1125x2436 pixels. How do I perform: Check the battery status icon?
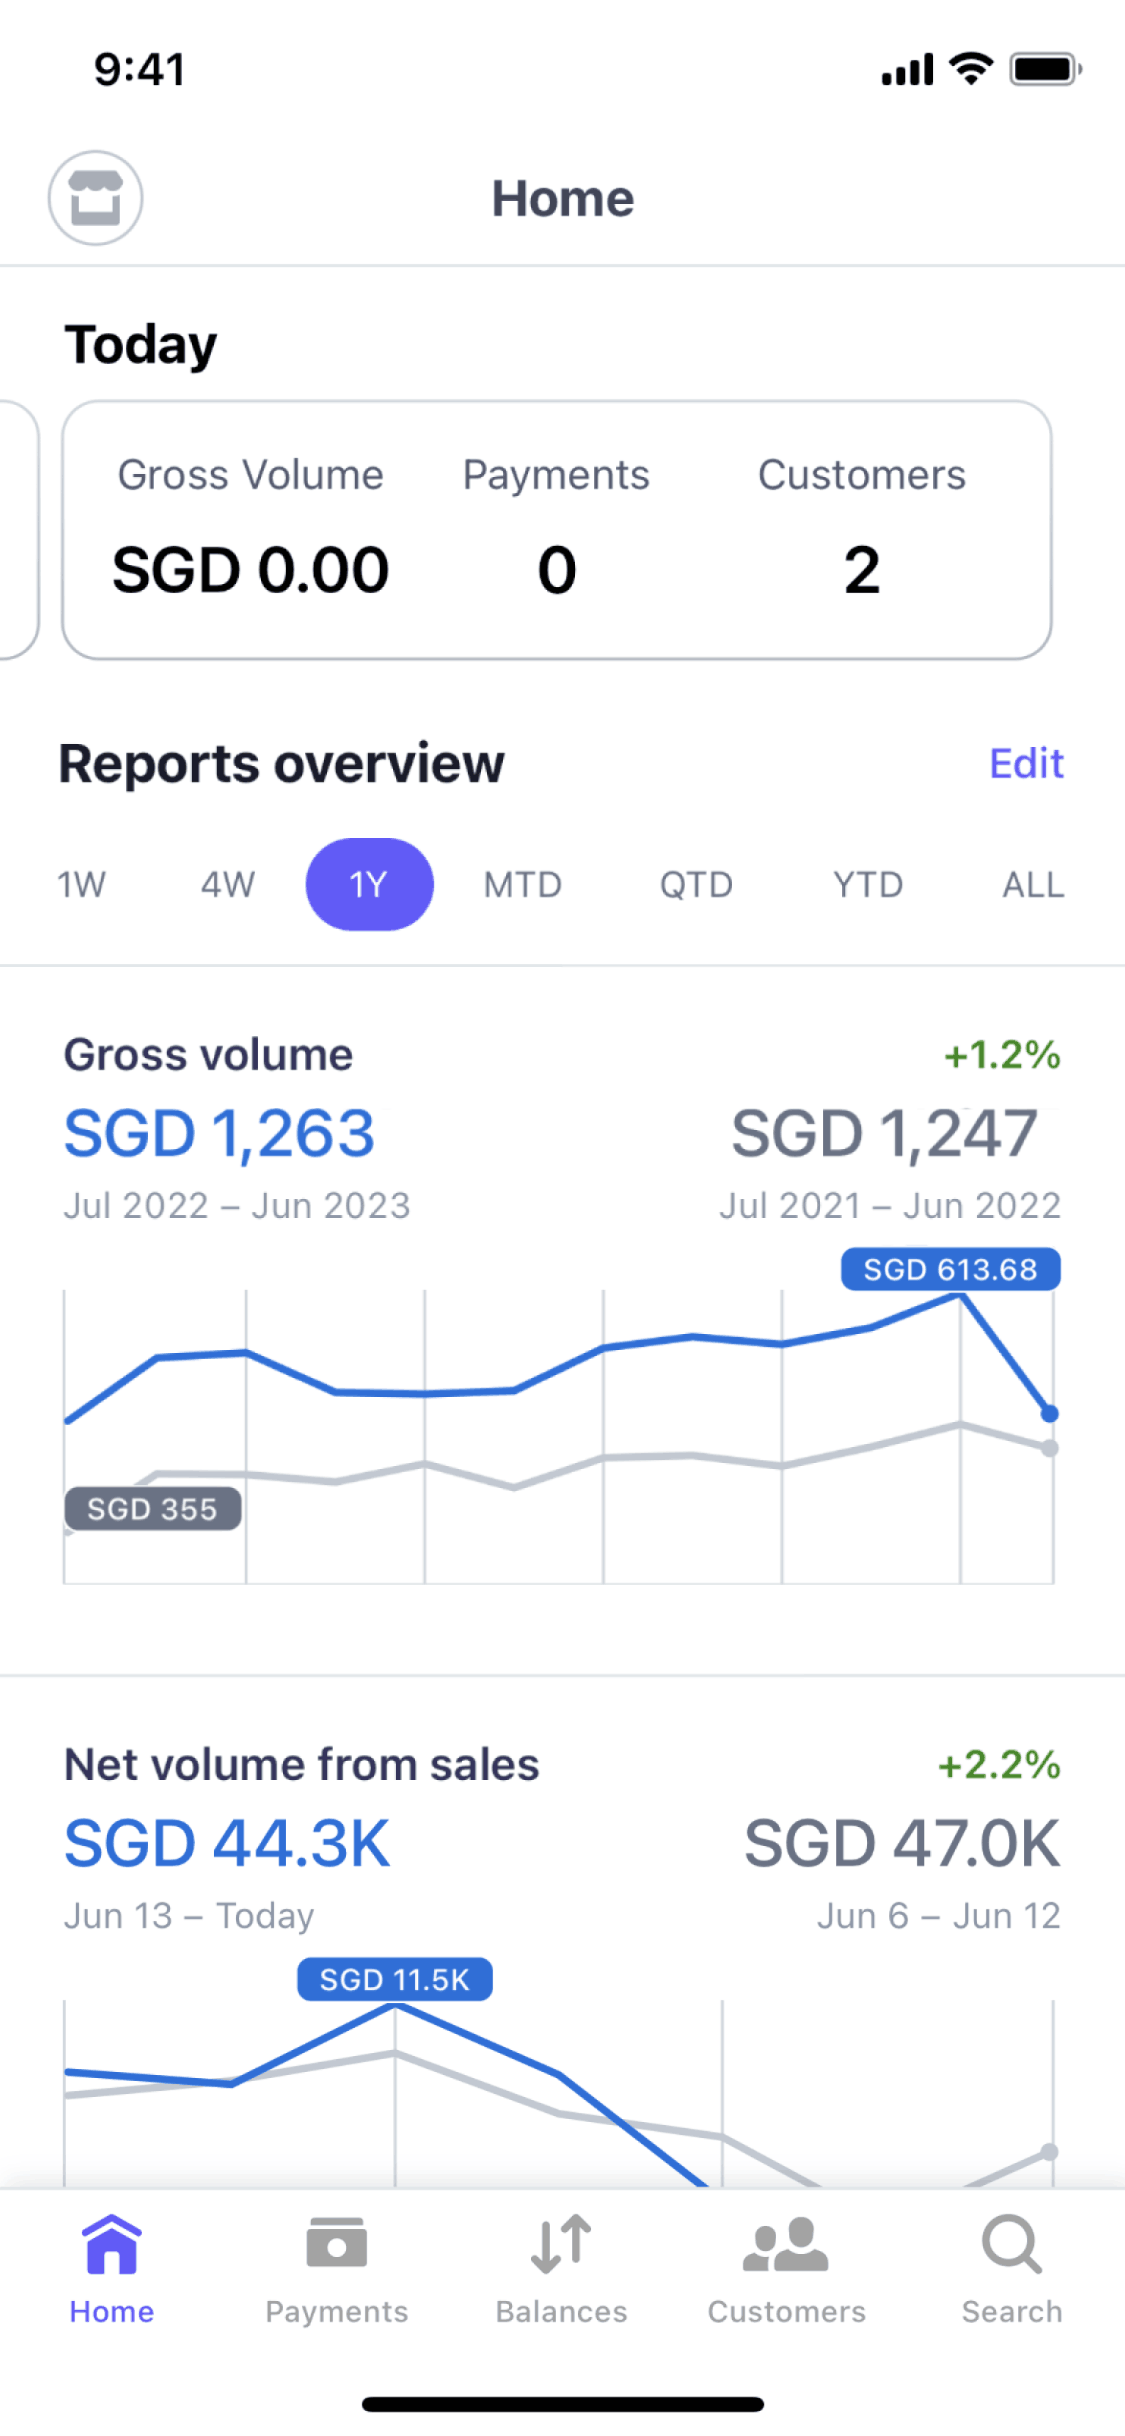(1046, 69)
